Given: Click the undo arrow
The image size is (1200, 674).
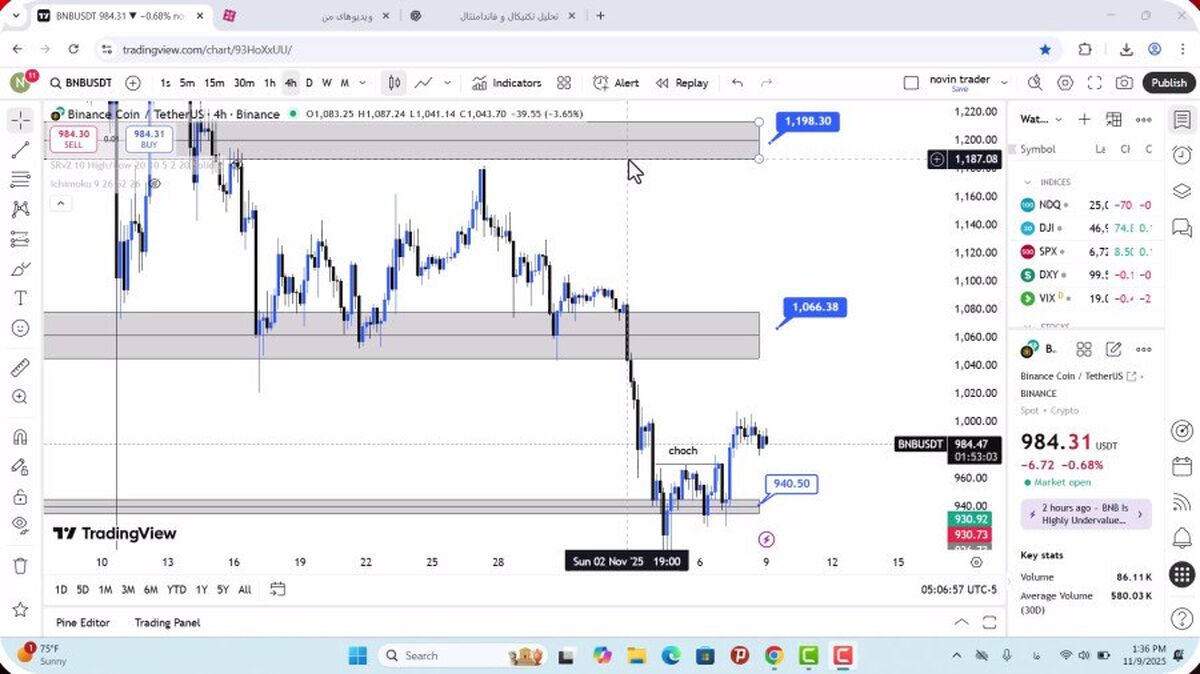Looking at the screenshot, I should click(x=738, y=83).
